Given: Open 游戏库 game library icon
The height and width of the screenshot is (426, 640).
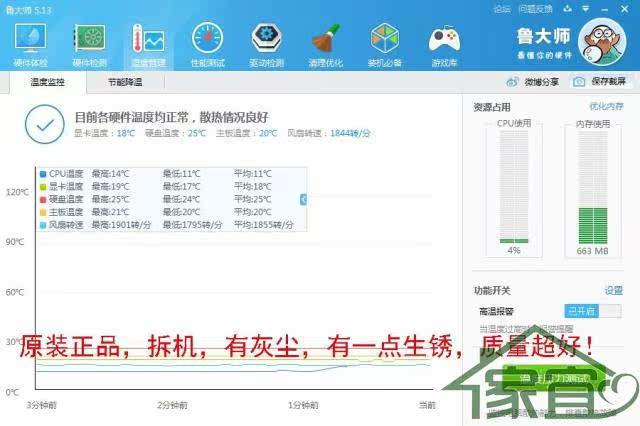Looking at the screenshot, I should click(x=444, y=45).
